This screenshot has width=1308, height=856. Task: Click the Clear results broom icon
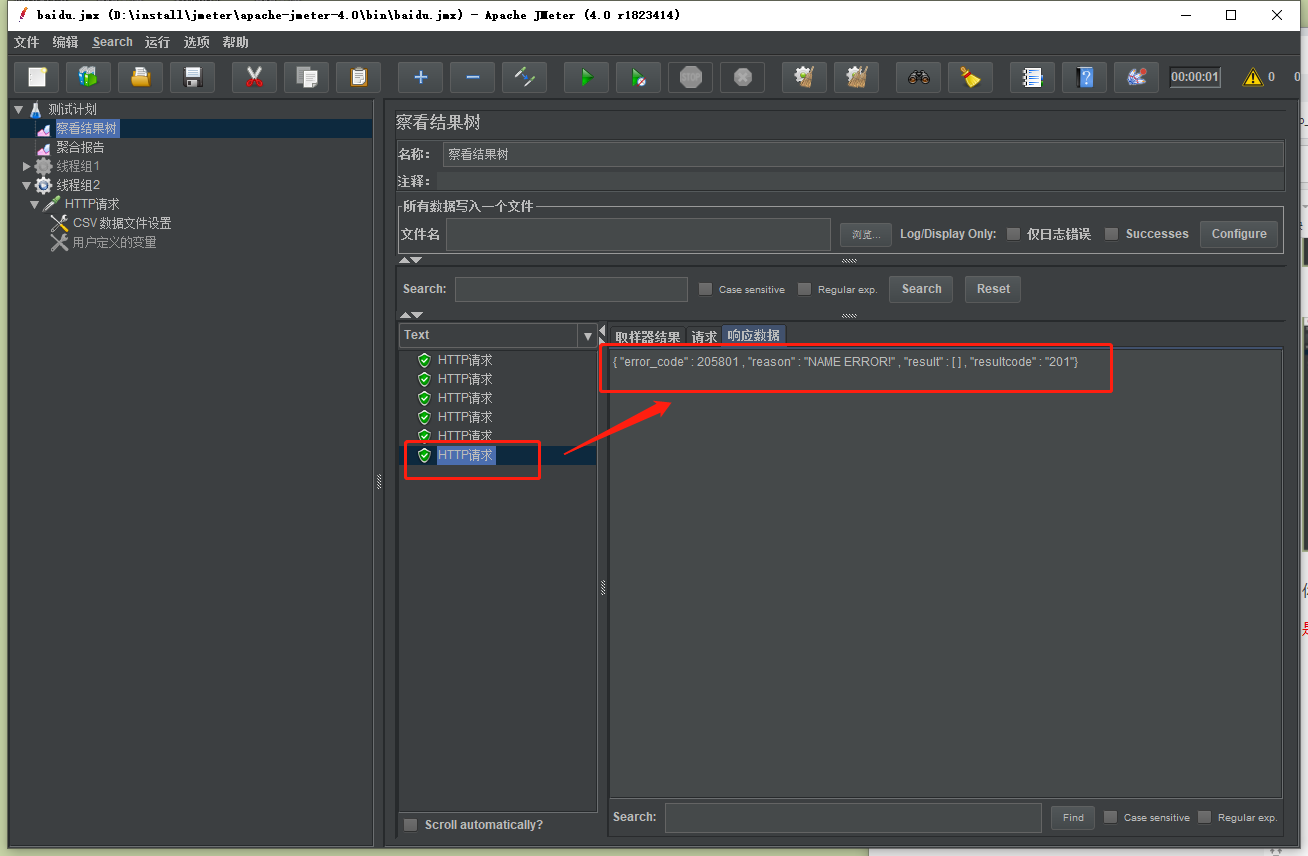coord(805,77)
